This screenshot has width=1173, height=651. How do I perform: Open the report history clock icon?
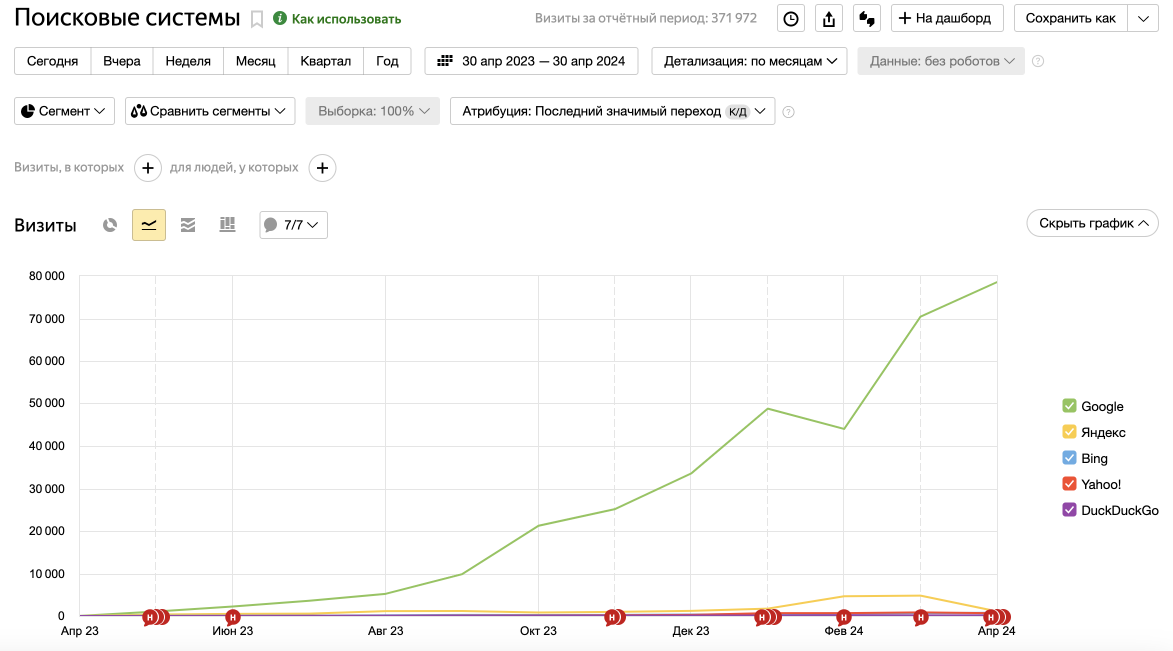(x=791, y=19)
